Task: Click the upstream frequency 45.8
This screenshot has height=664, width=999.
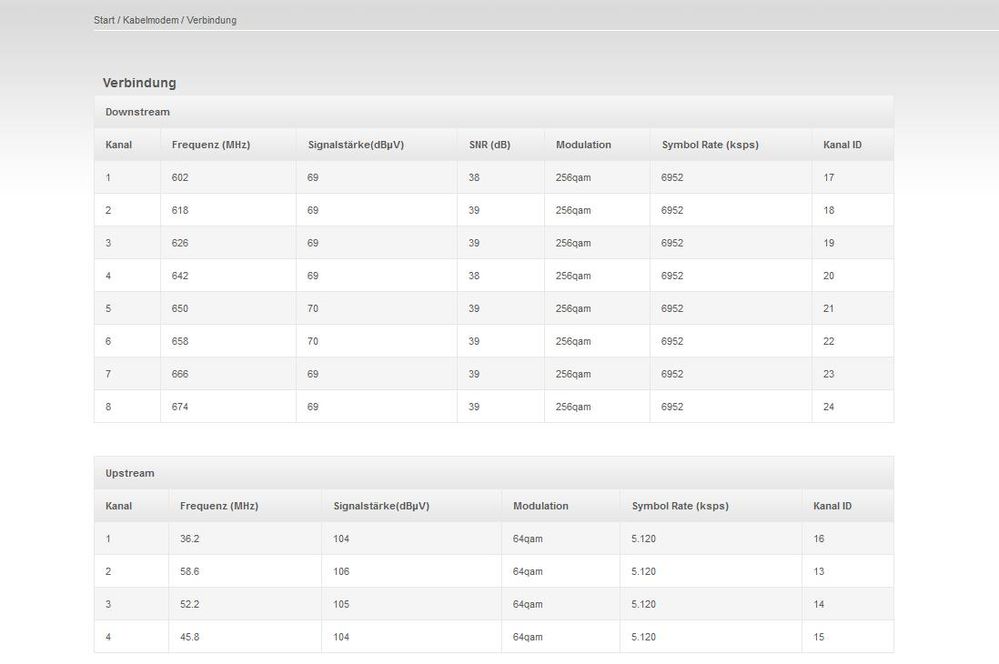Action: 189,637
